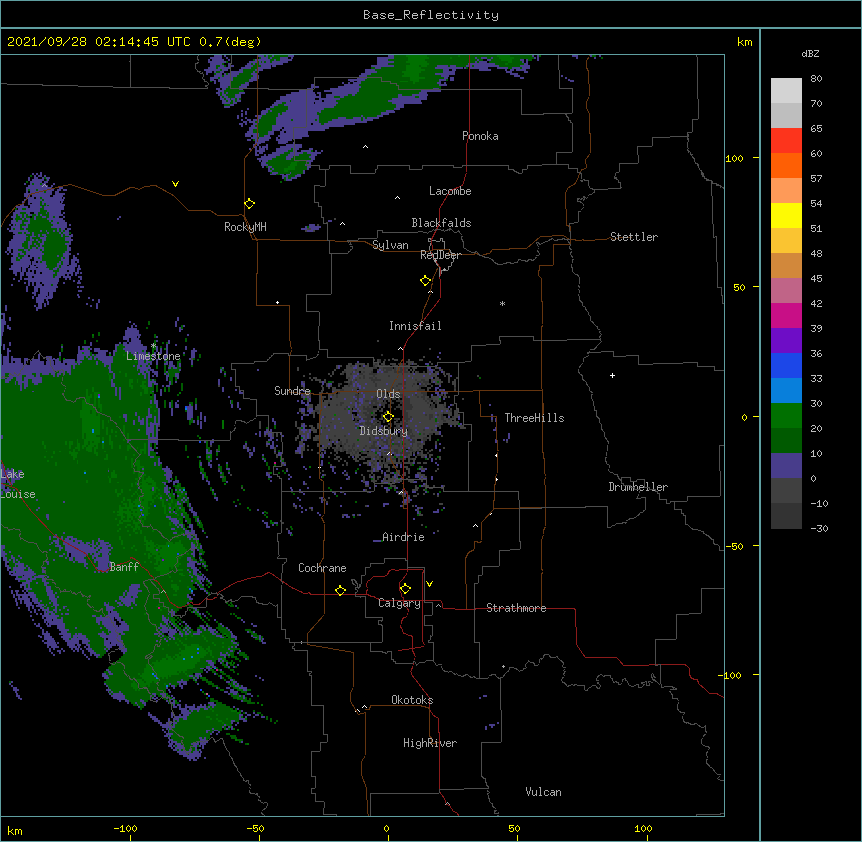Click the Okotoks town label
The image size is (862, 842).
coord(412,700)
